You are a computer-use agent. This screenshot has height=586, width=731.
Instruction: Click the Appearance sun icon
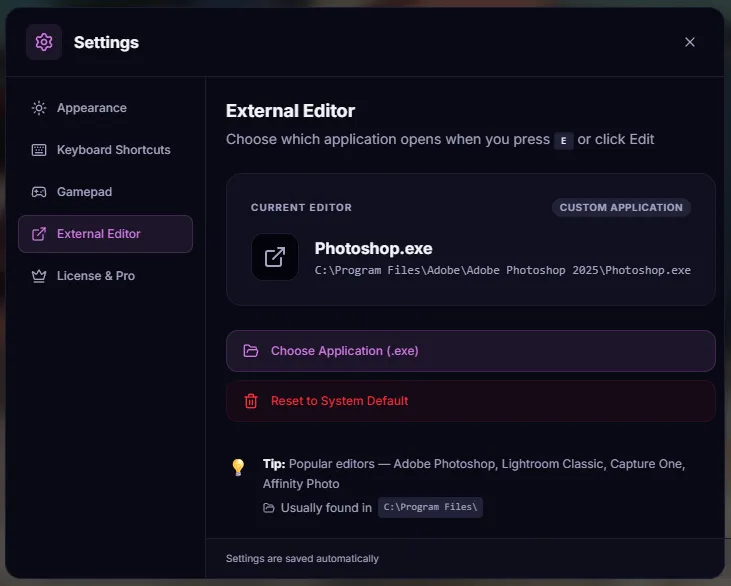(x=39, y=108)
